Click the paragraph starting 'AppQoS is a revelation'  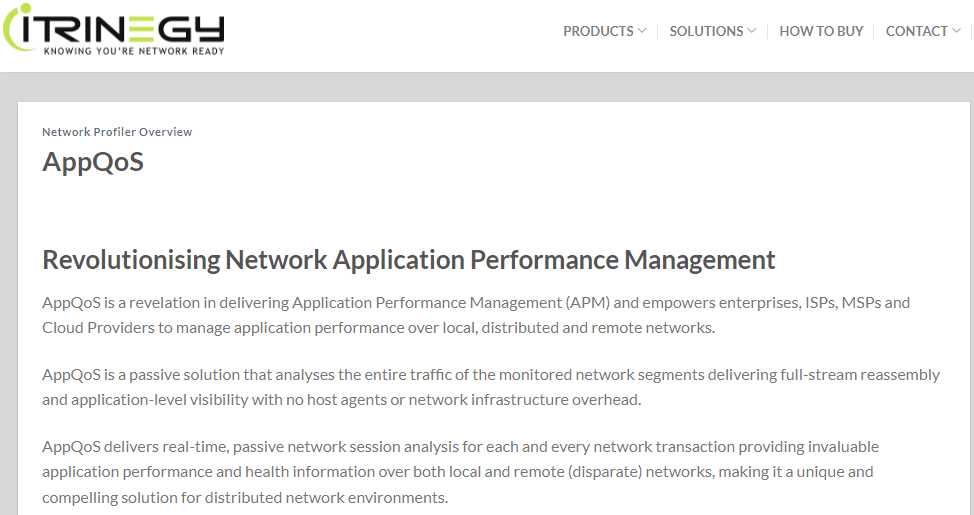[476, 315]
